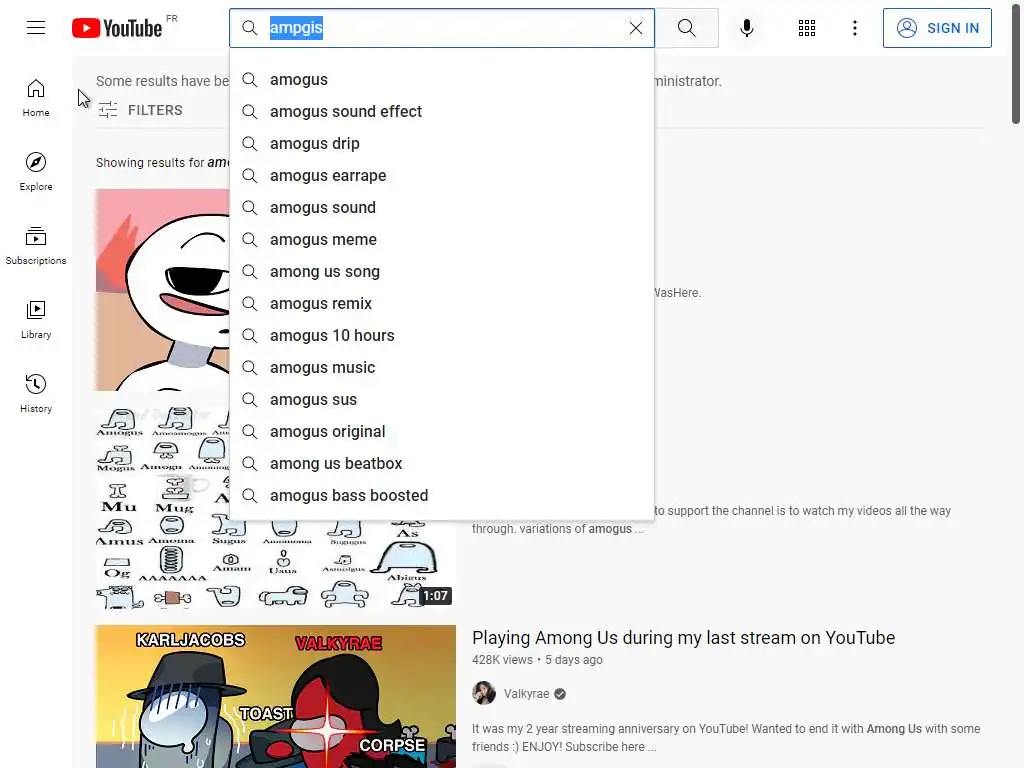This screenshot has height=768, width=1024.
Task: Open the Valkyrae channel name
Action: coord(526,694)
